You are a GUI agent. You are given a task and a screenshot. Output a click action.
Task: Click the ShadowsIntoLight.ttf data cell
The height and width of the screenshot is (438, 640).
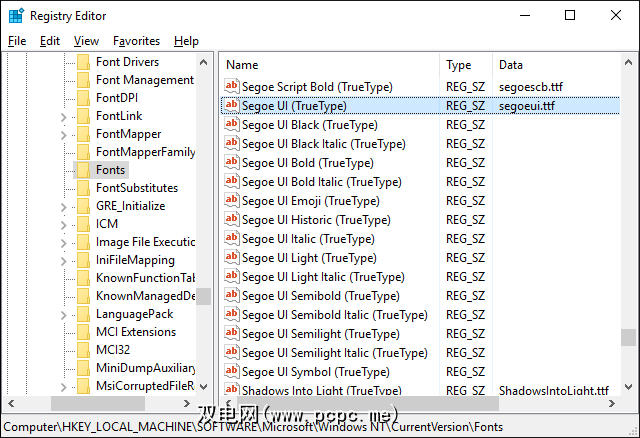coord(554,390)
